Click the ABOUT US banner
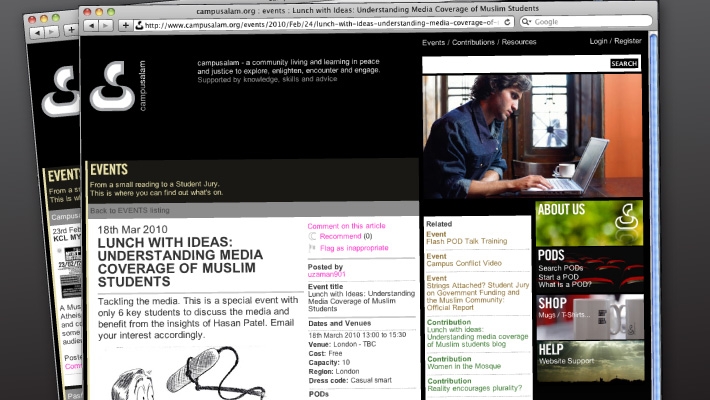Screen dimensions: 710x400 [589, 223]
